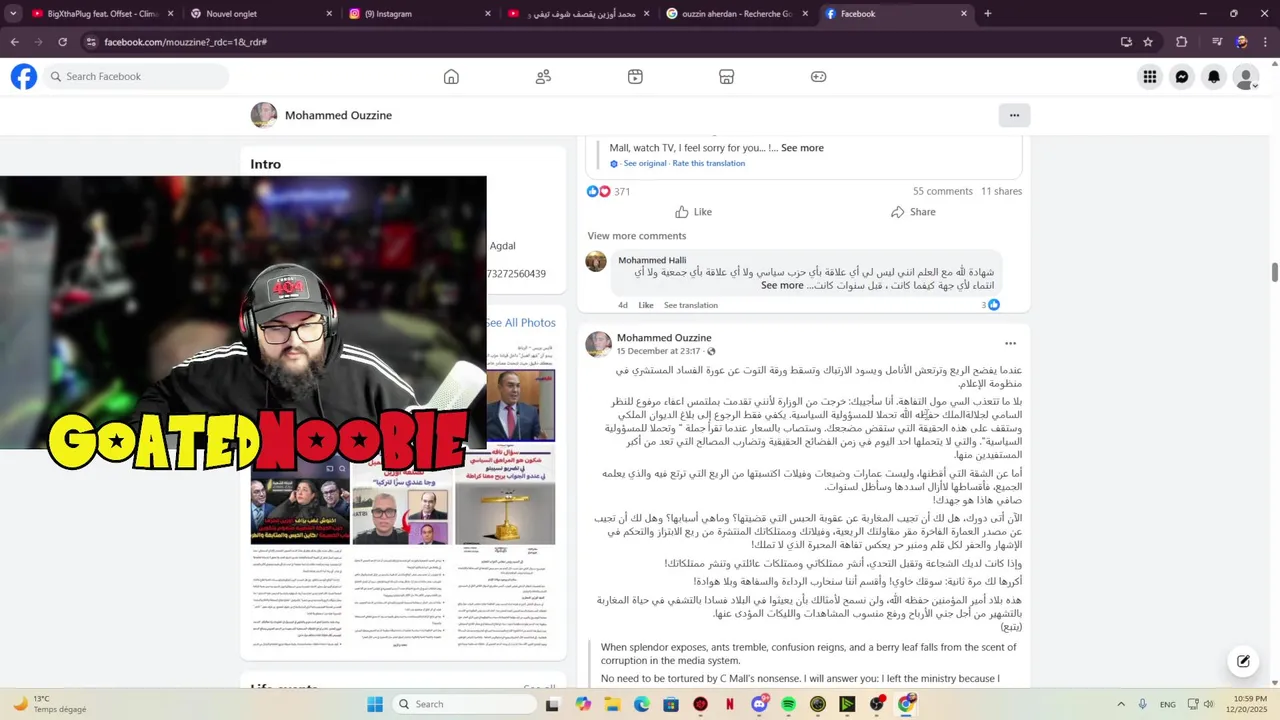Go back to previous page

[14, 42]
